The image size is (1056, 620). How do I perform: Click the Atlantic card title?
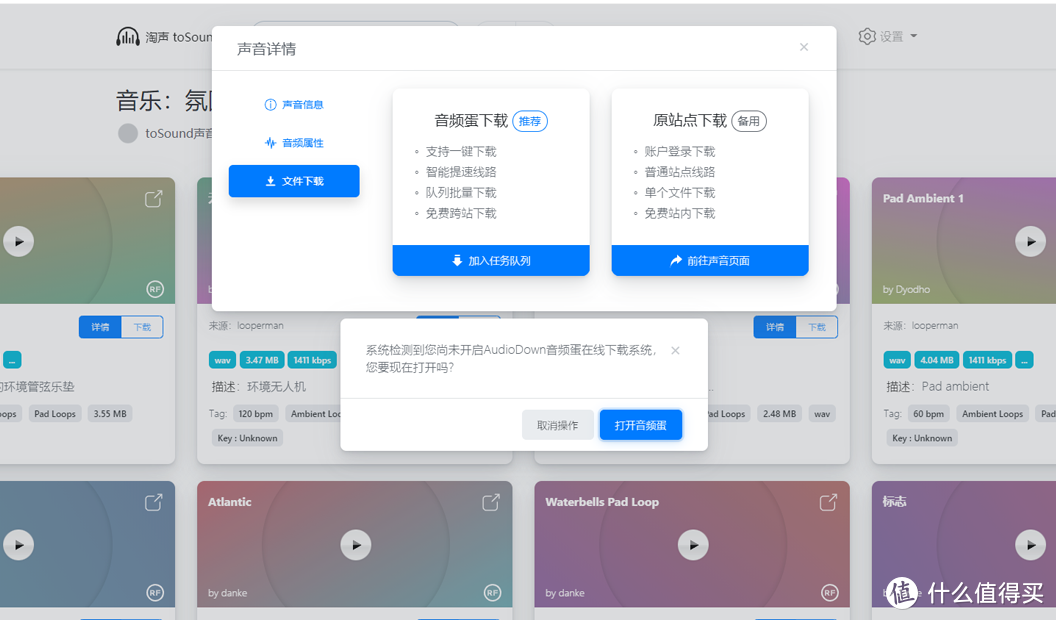click(x=230, y=502)
